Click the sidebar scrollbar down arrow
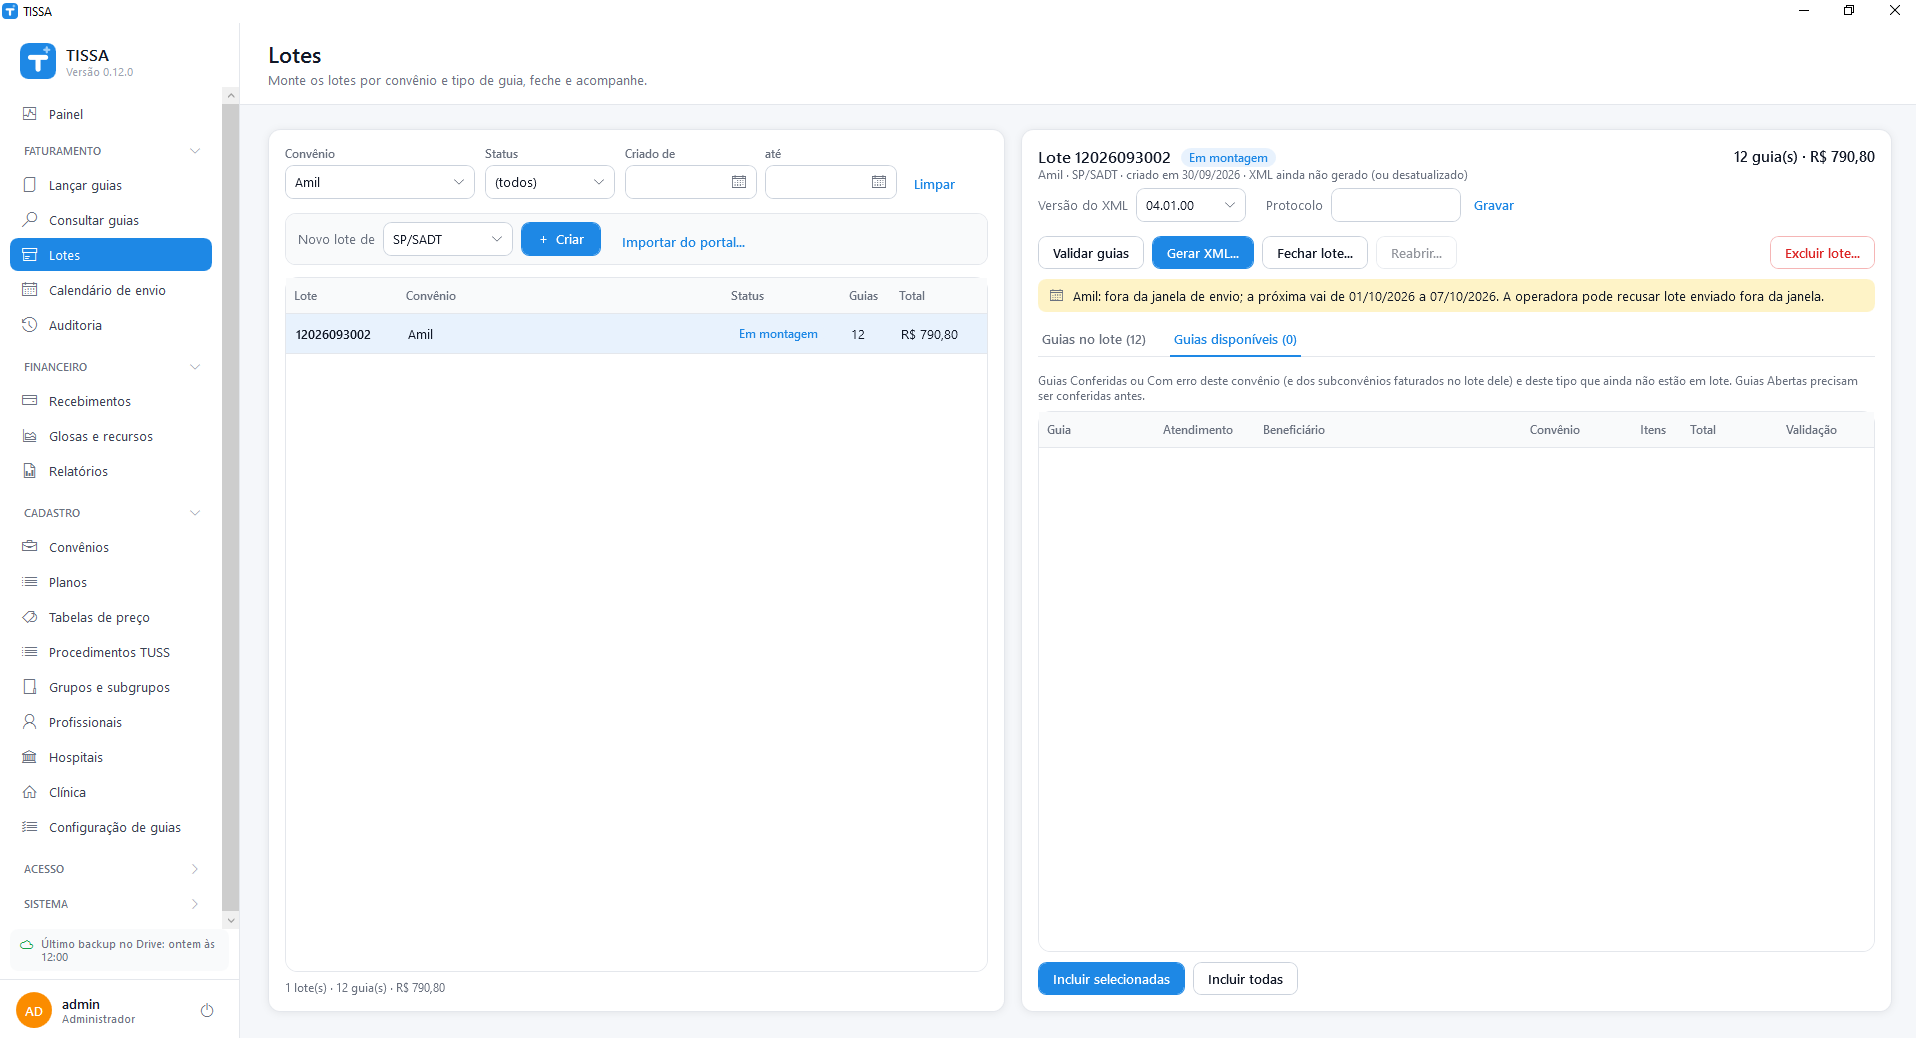The image size is (1916, 1038). coord(231,920)
